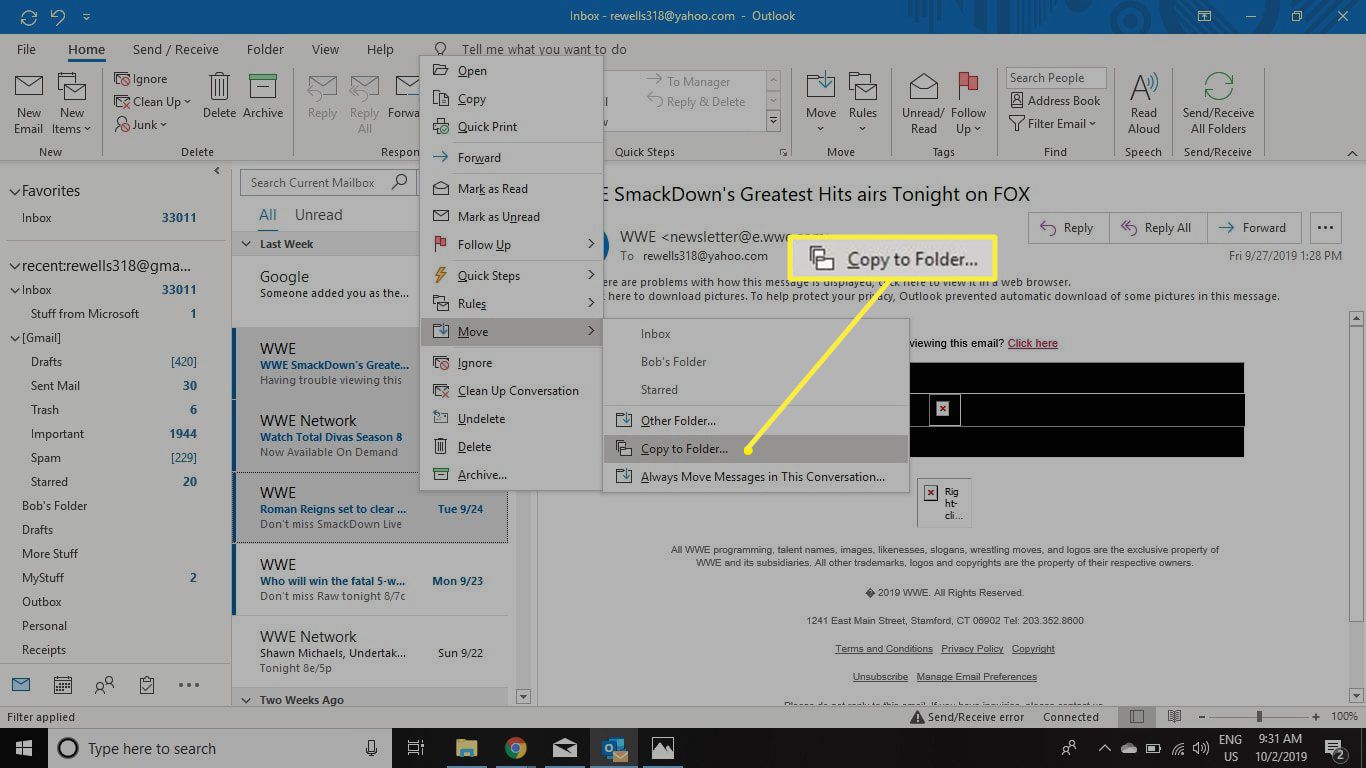Viewport: 1366px width, 768px height.
Task: Open the WWE Network Watch Total Divas message
Action: point(370,436)
